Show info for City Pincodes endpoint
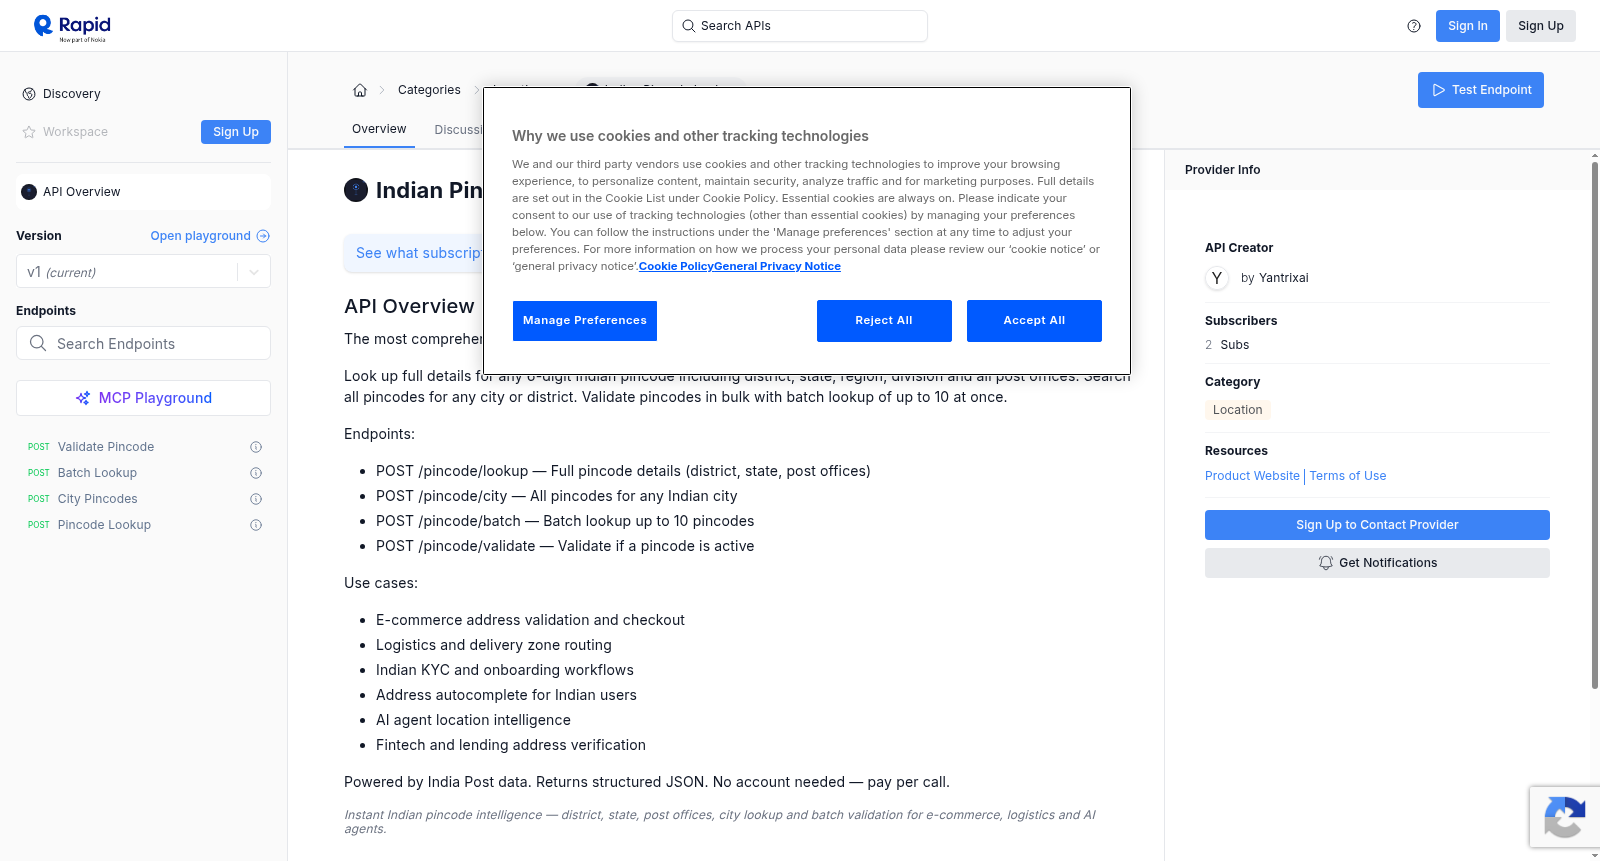 point(256,499)
